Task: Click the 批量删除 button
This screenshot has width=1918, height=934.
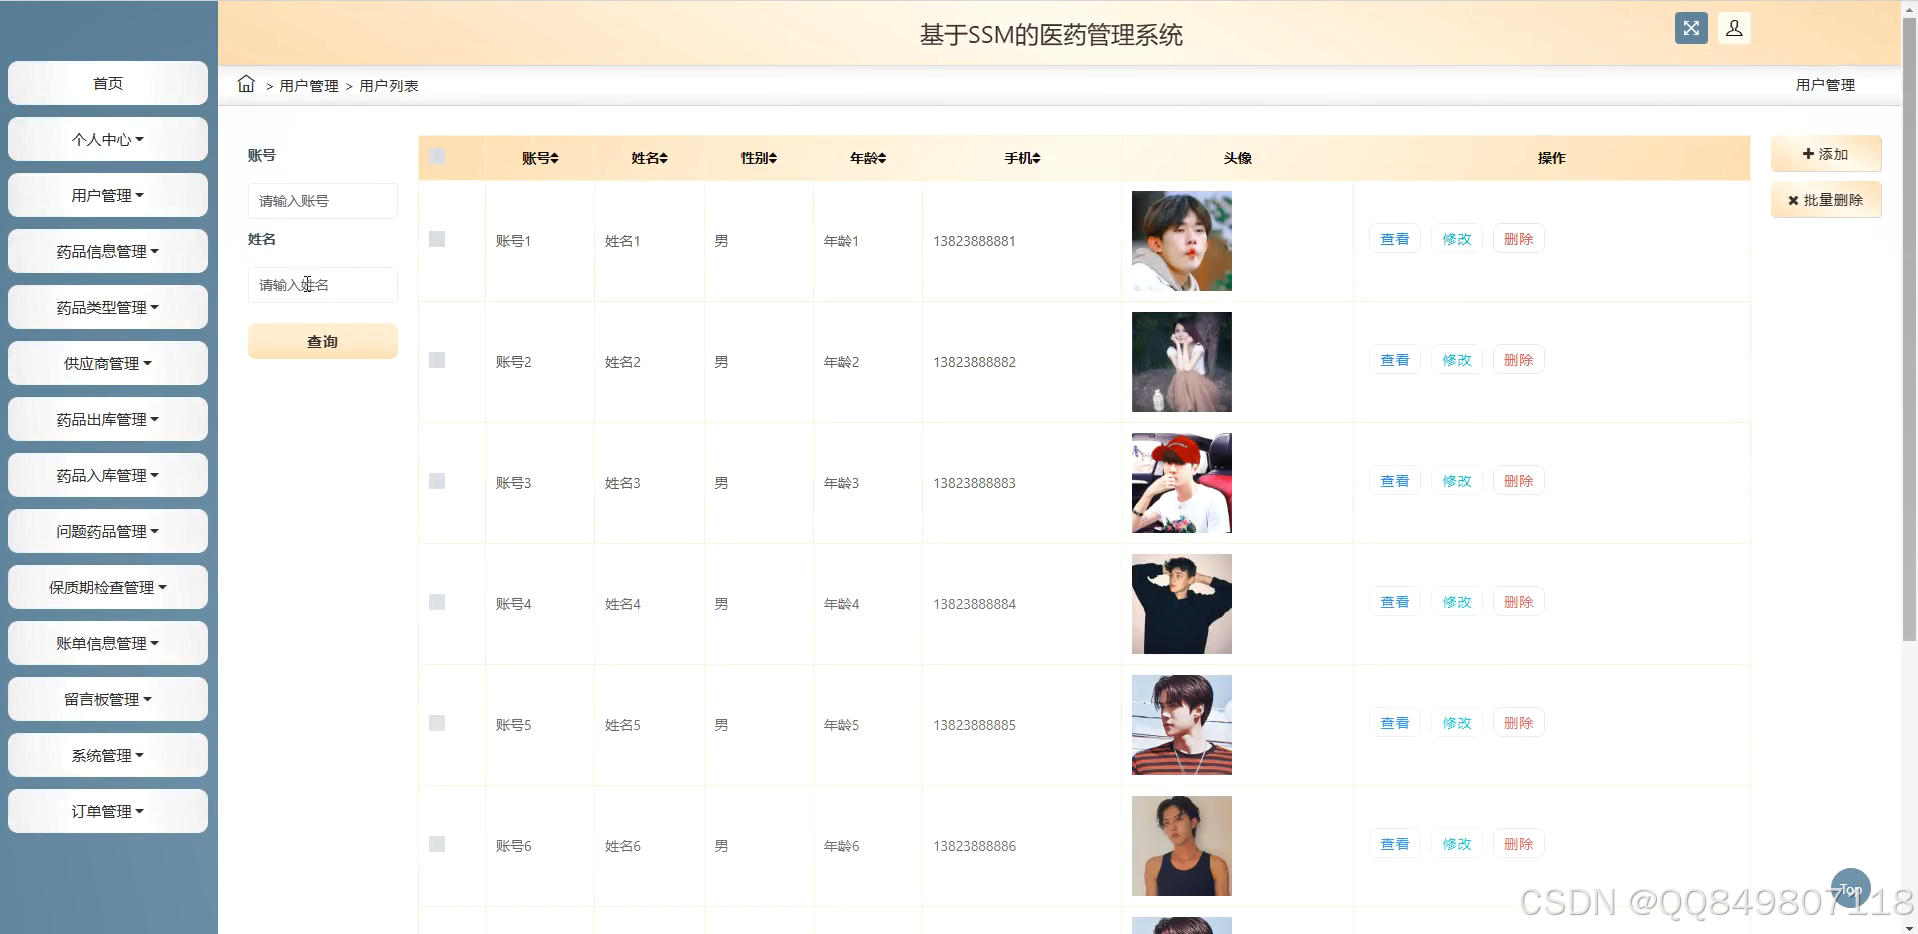Action: tap(1826, 200)
